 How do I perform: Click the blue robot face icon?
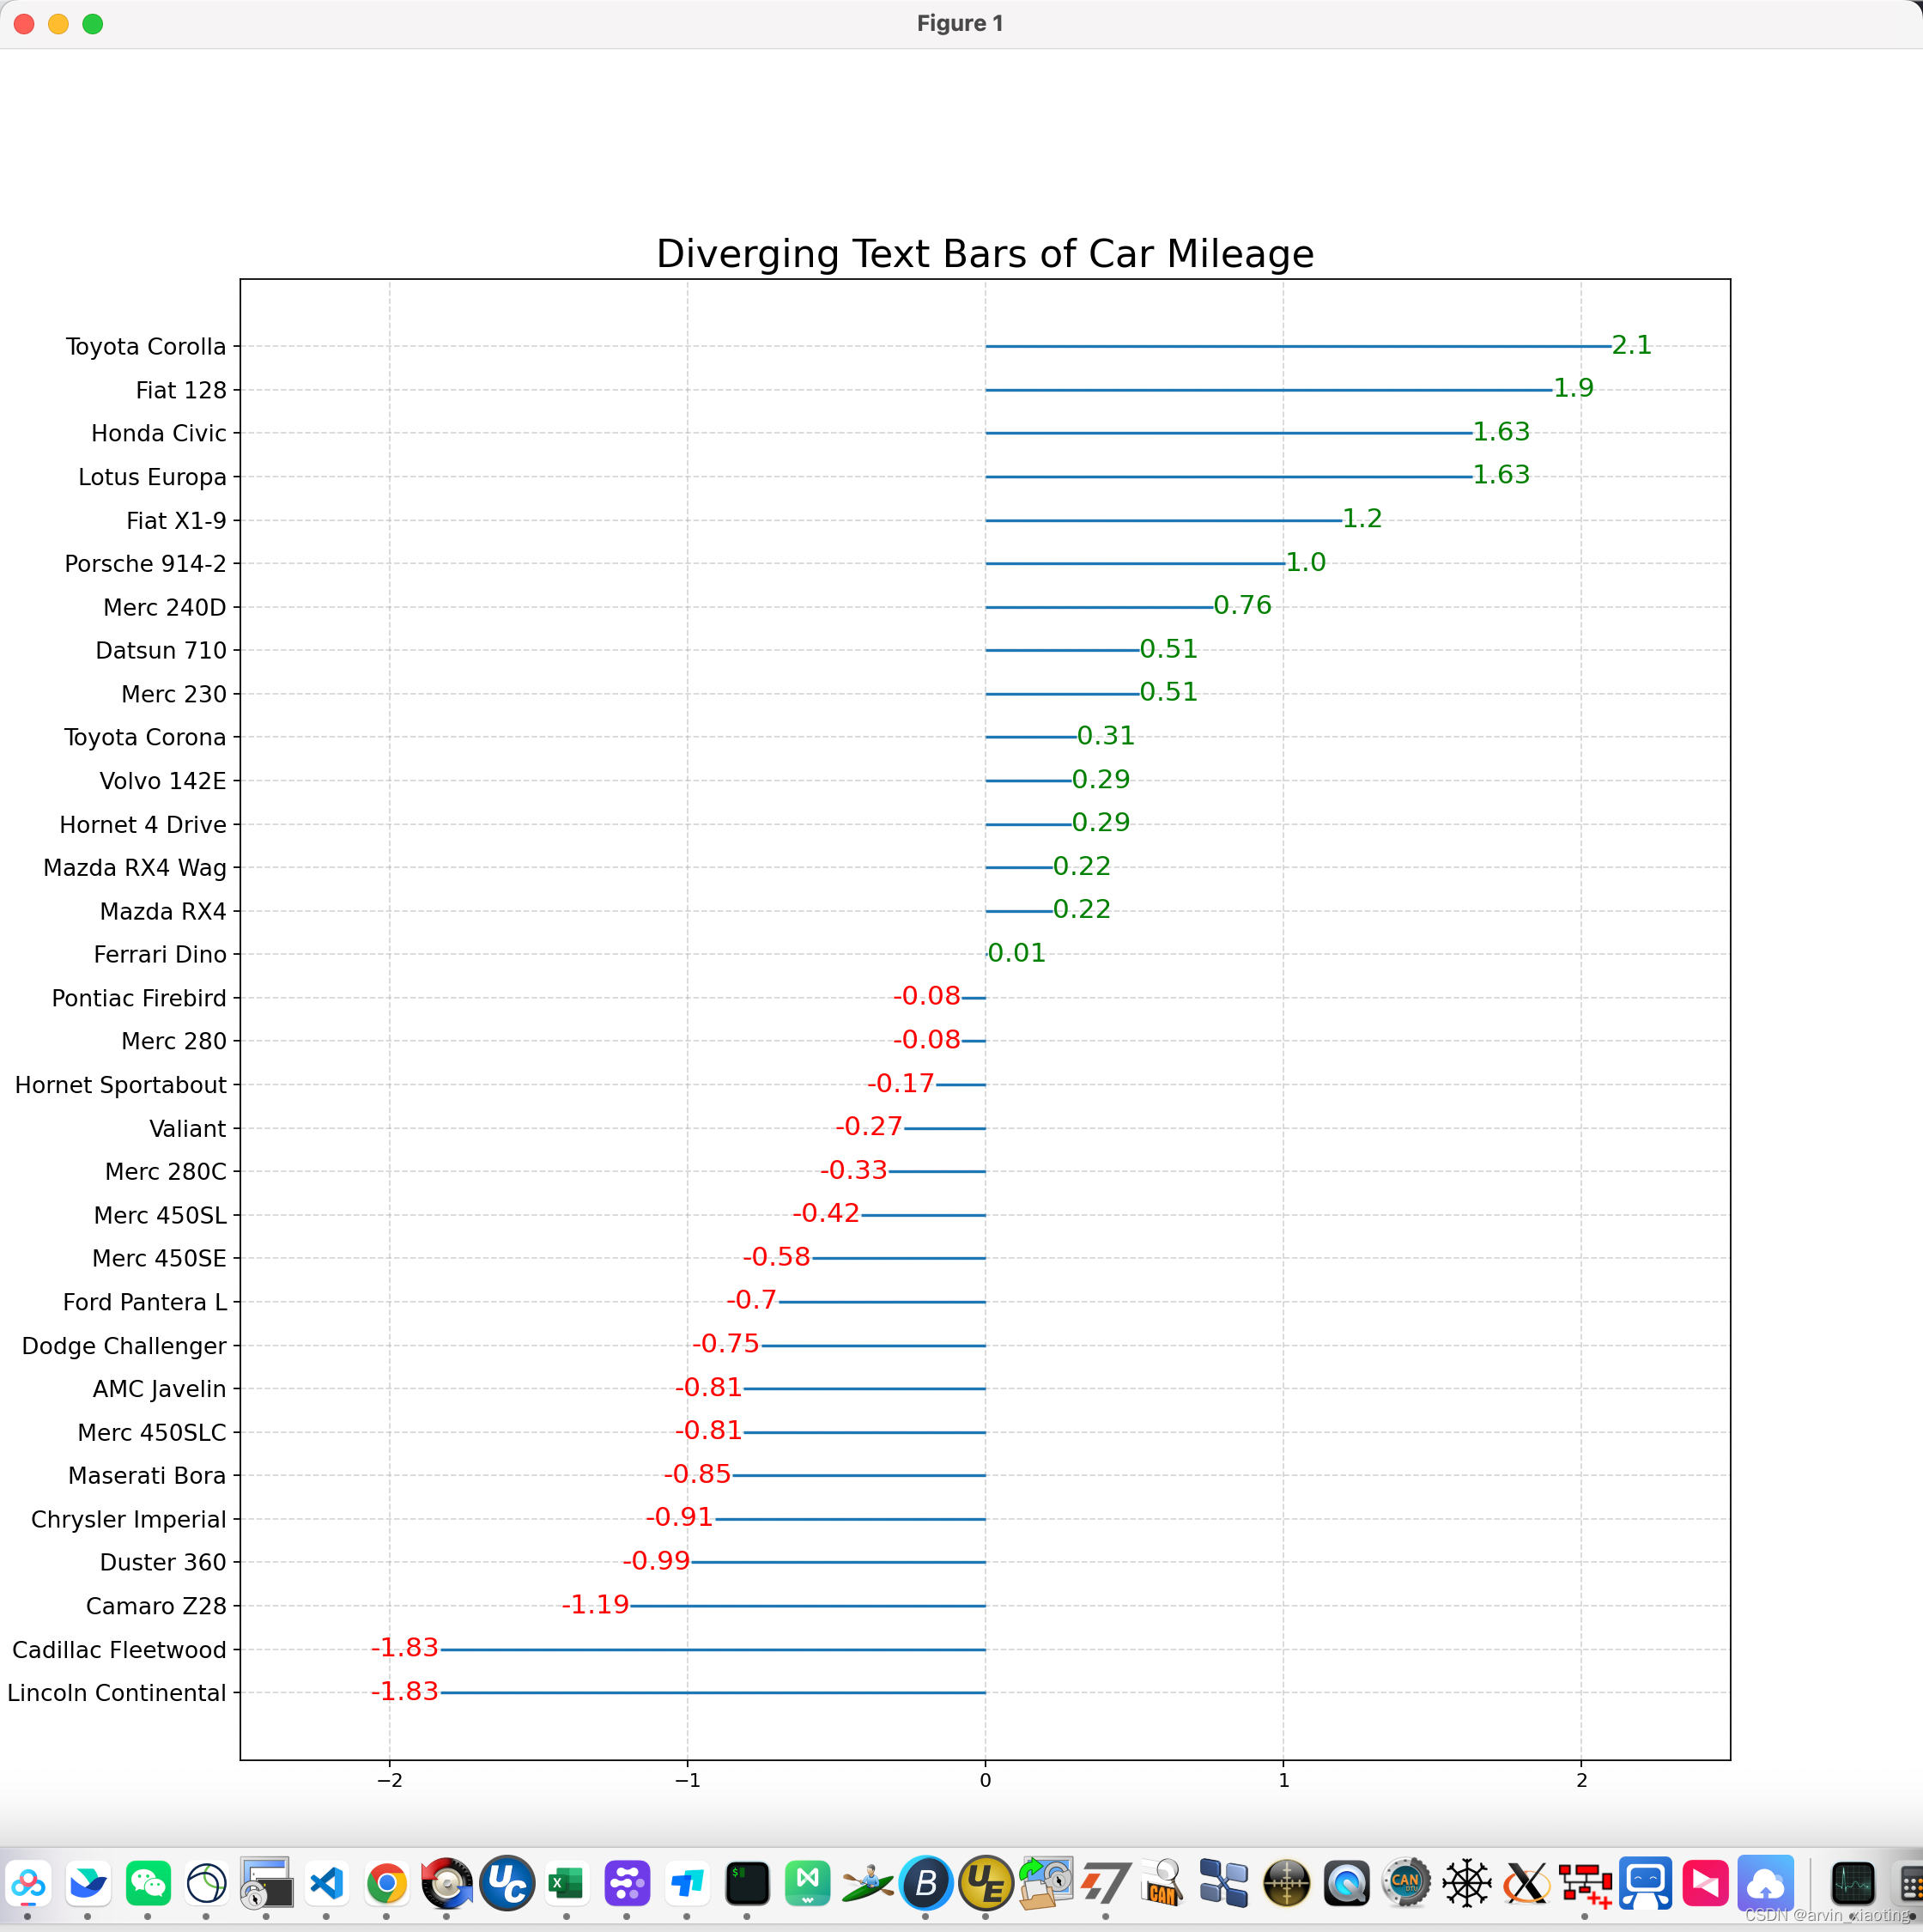[1646, 1884]
